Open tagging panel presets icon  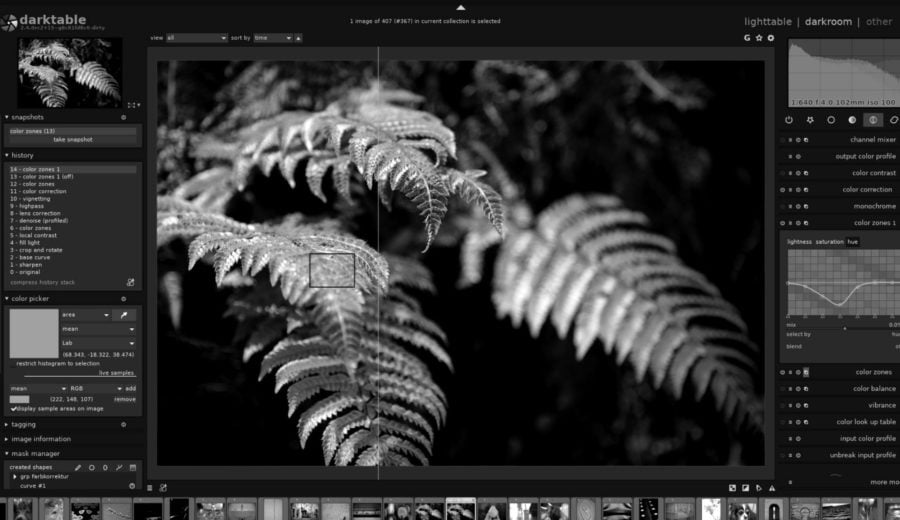click(123, 425)
